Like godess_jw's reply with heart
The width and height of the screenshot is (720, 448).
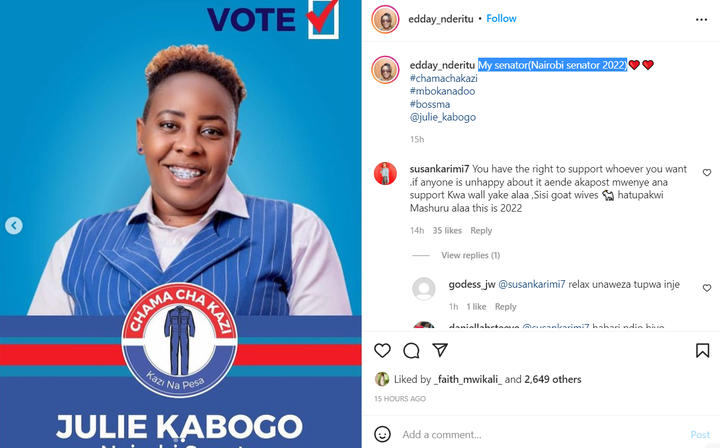coord(707,288)
